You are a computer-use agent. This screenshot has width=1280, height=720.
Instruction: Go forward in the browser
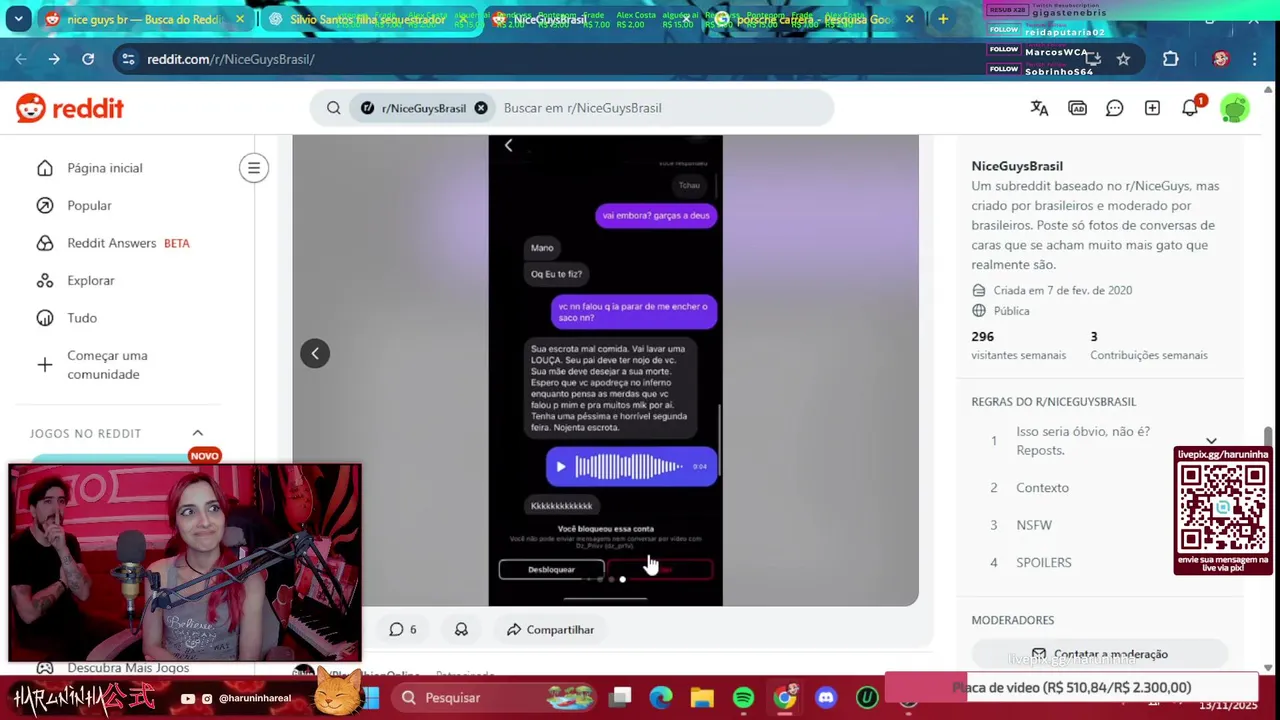pos(54,59)
